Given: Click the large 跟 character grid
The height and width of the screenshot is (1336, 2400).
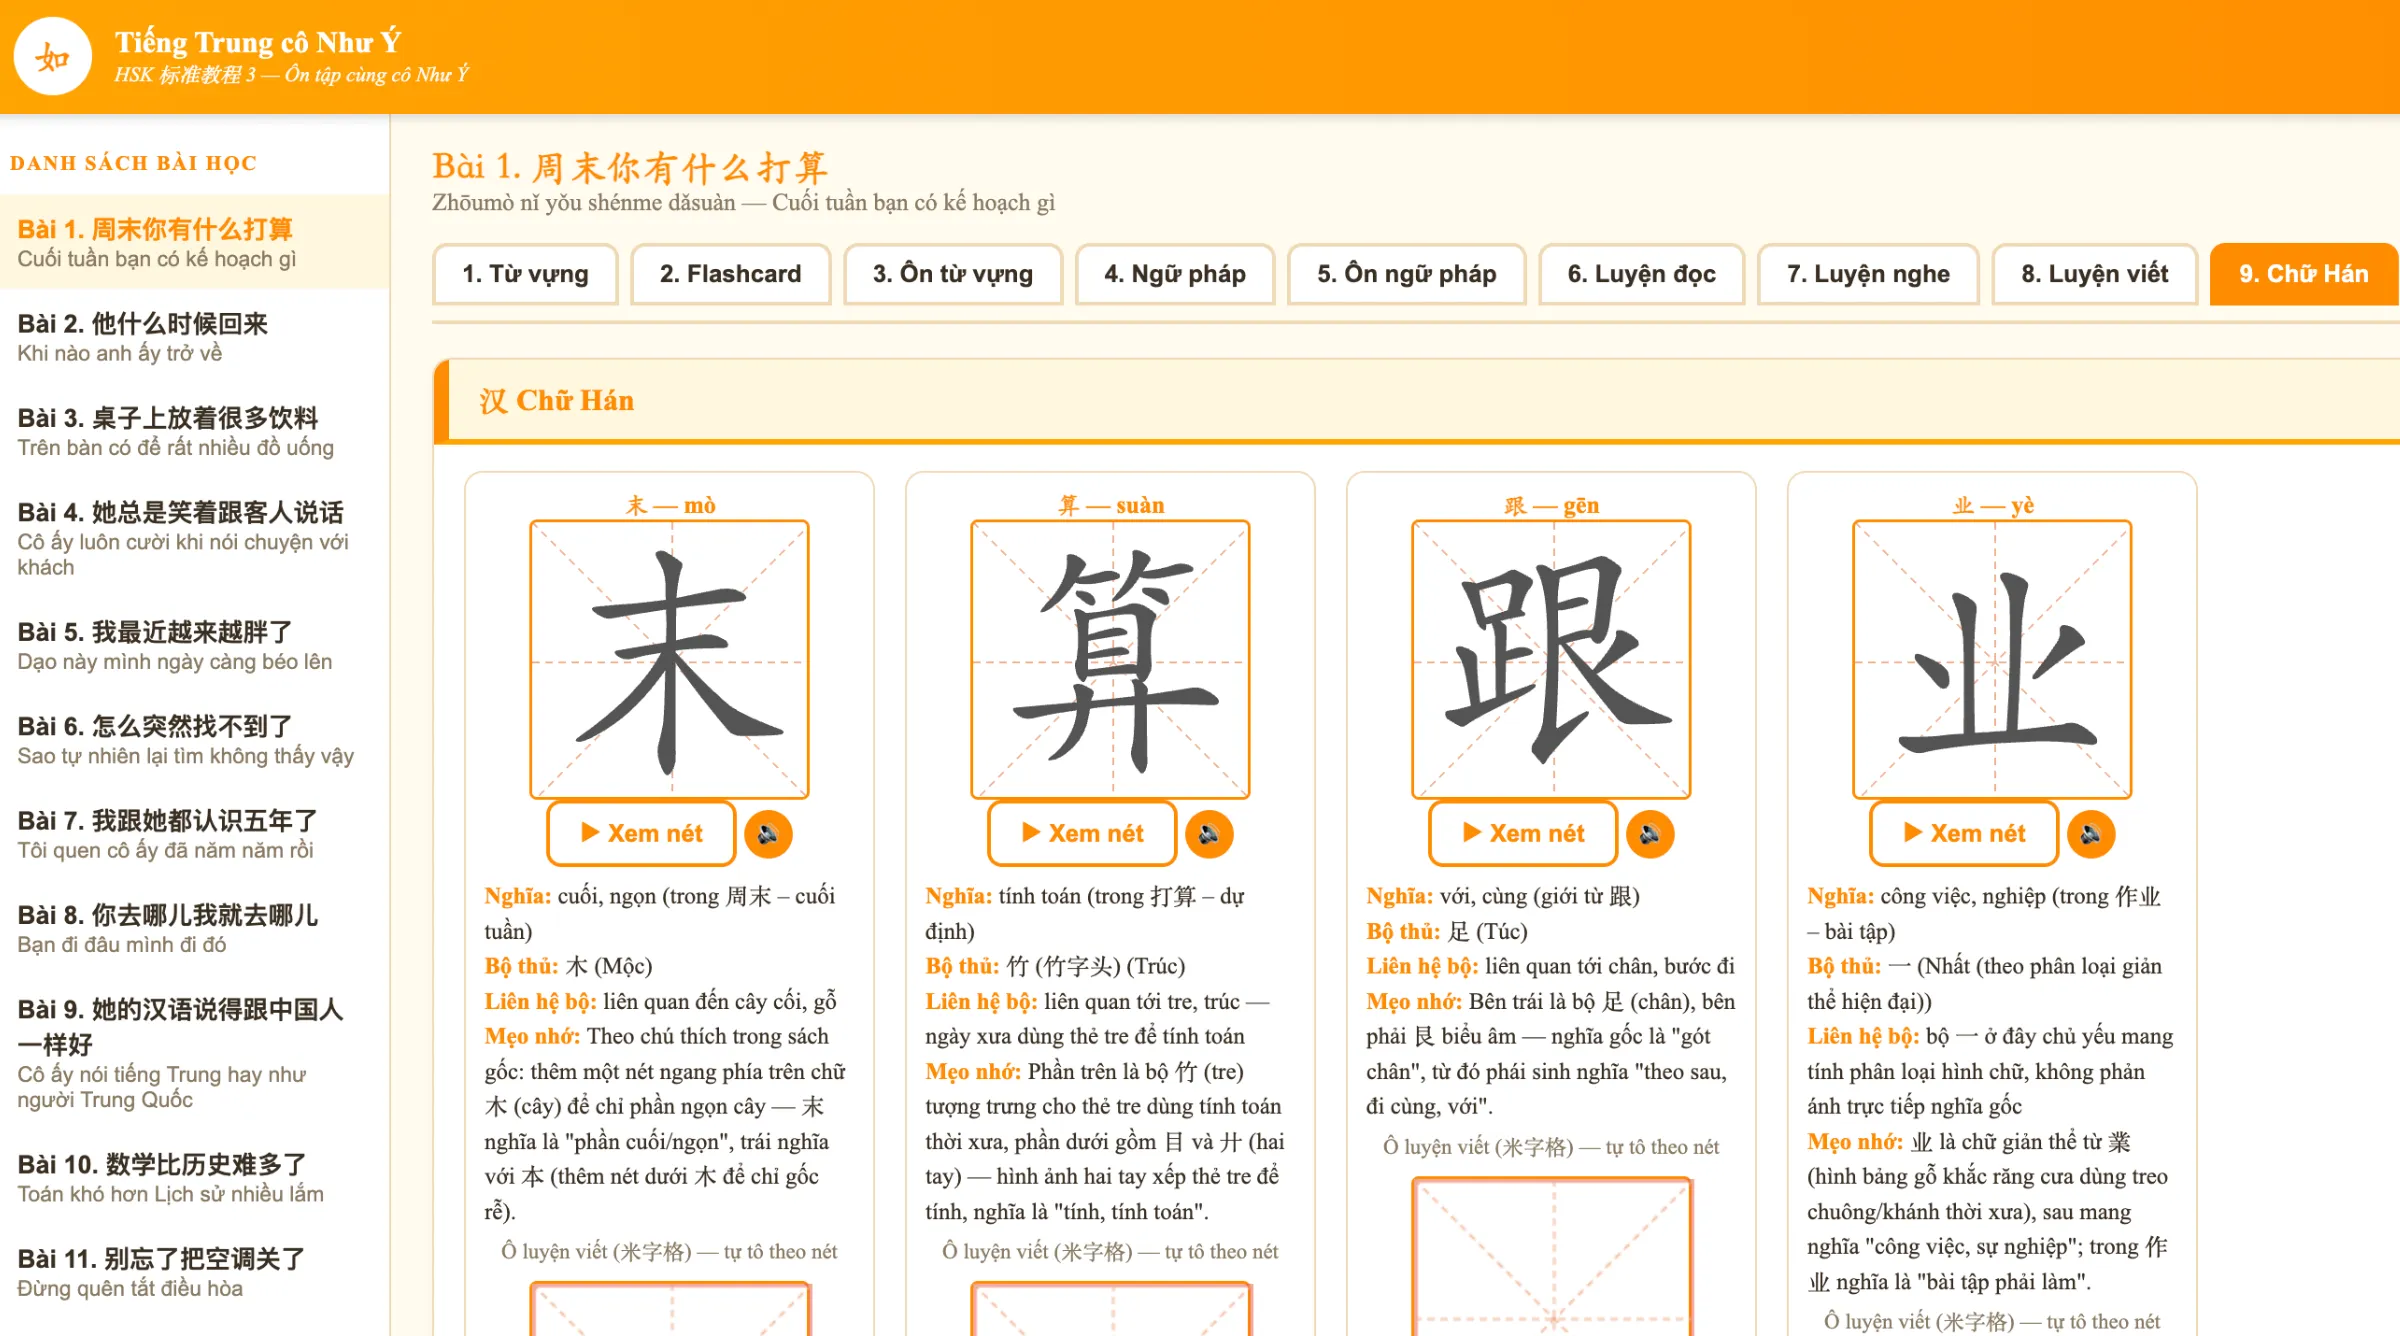Looking at the screenshot, I should click(1551, 660).
